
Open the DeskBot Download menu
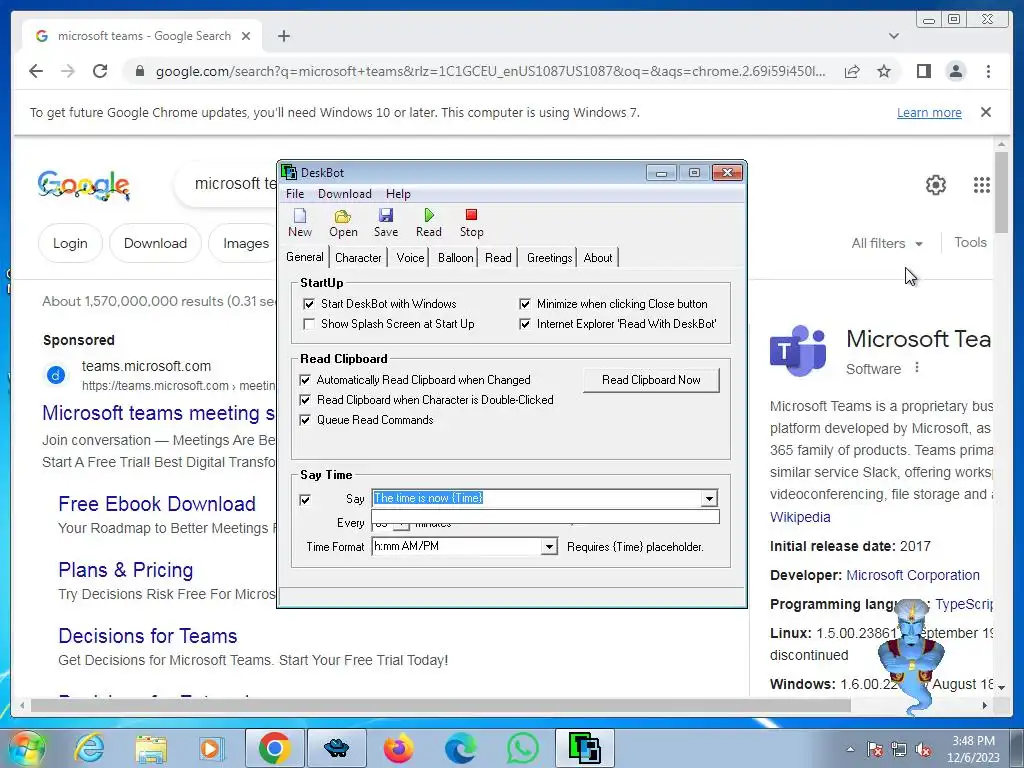[x=345, y=194]
